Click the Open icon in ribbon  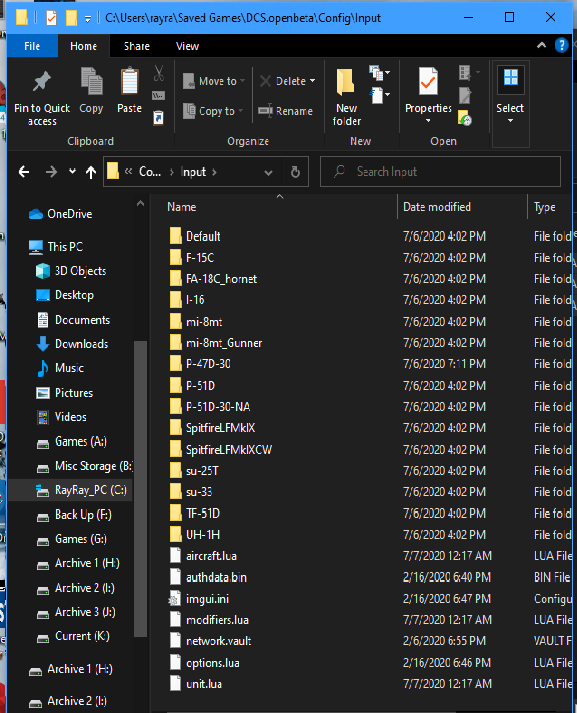(x=468, y=72)
